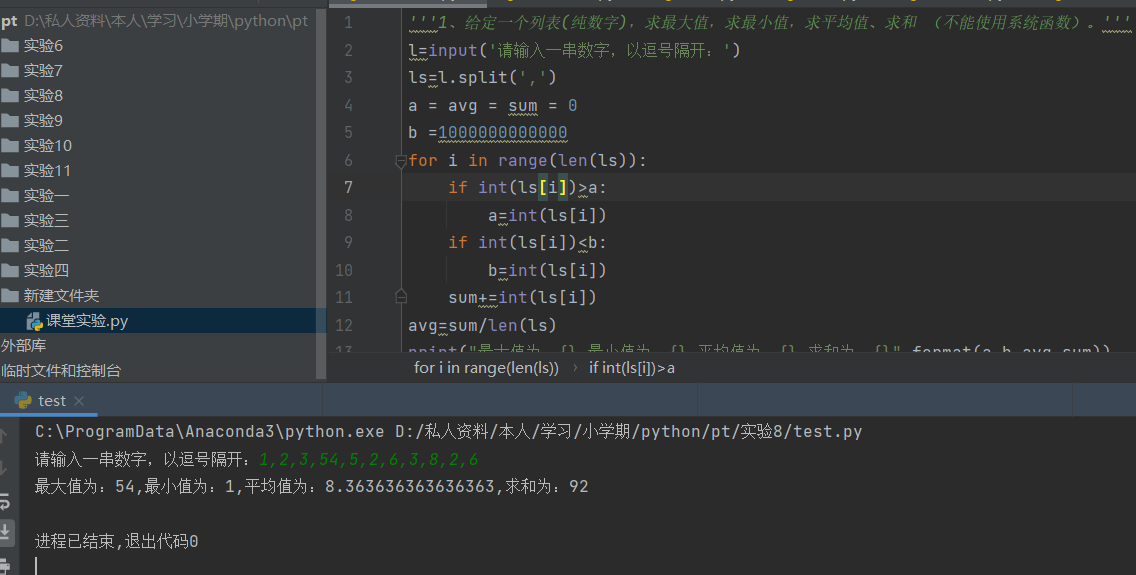Select folder 实验11 in project tree
Viewport: 1136px width, 575px height.
[x=47, y=170]
